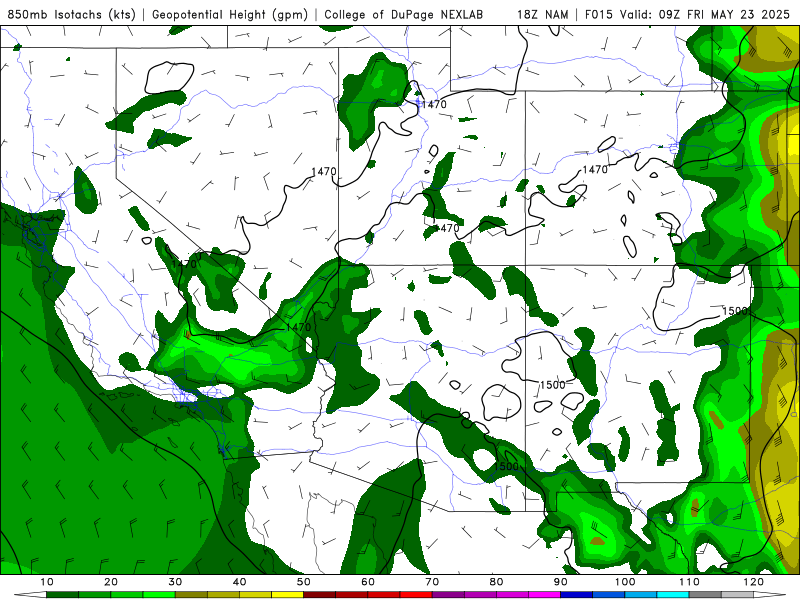Click the olive swatch starting at 30
This screenshot has width=800, height=600.
(x=191, y=595)
